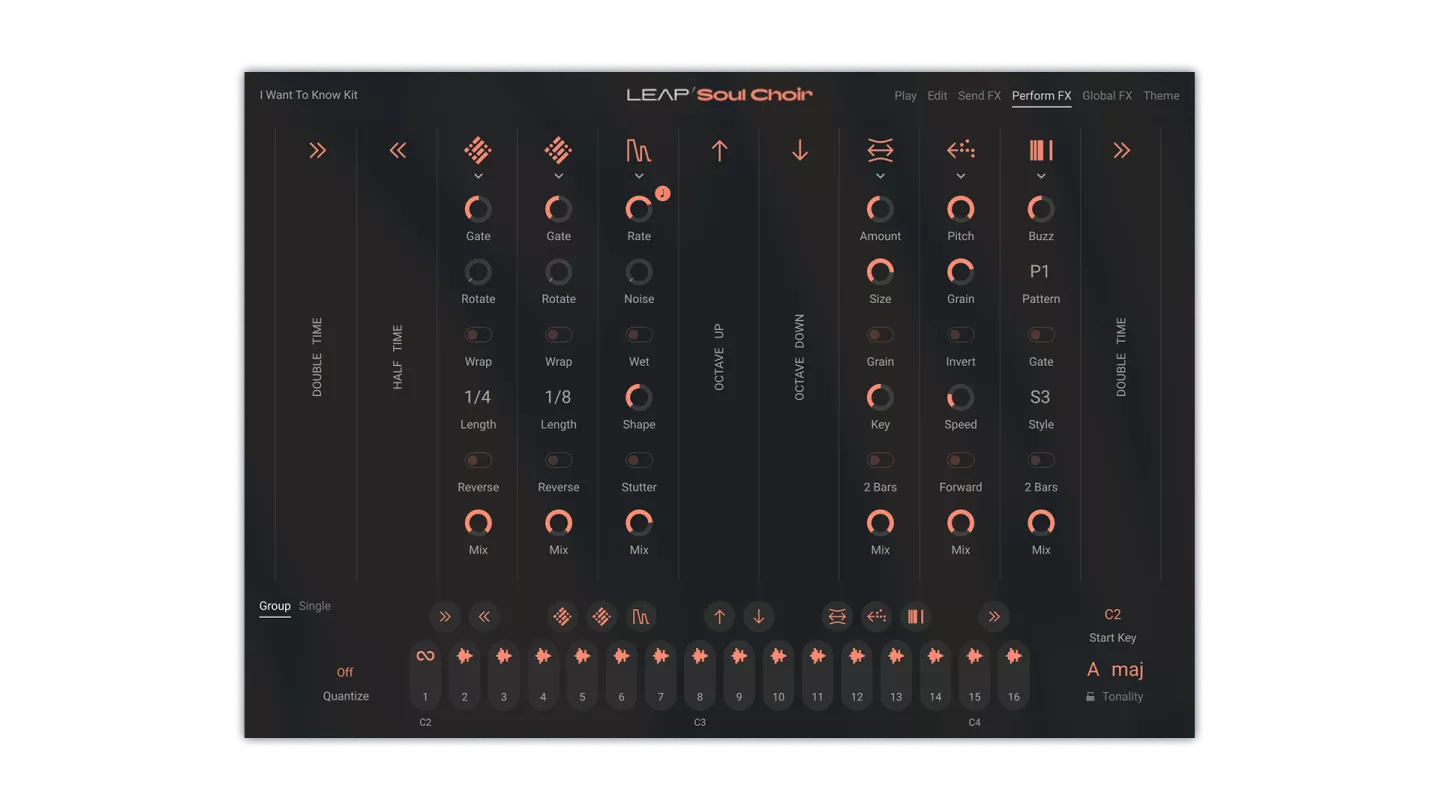The image size is (1440, 810).
Task: Trigger the filter waveform key button above pad 6
Action: [640, 617]
